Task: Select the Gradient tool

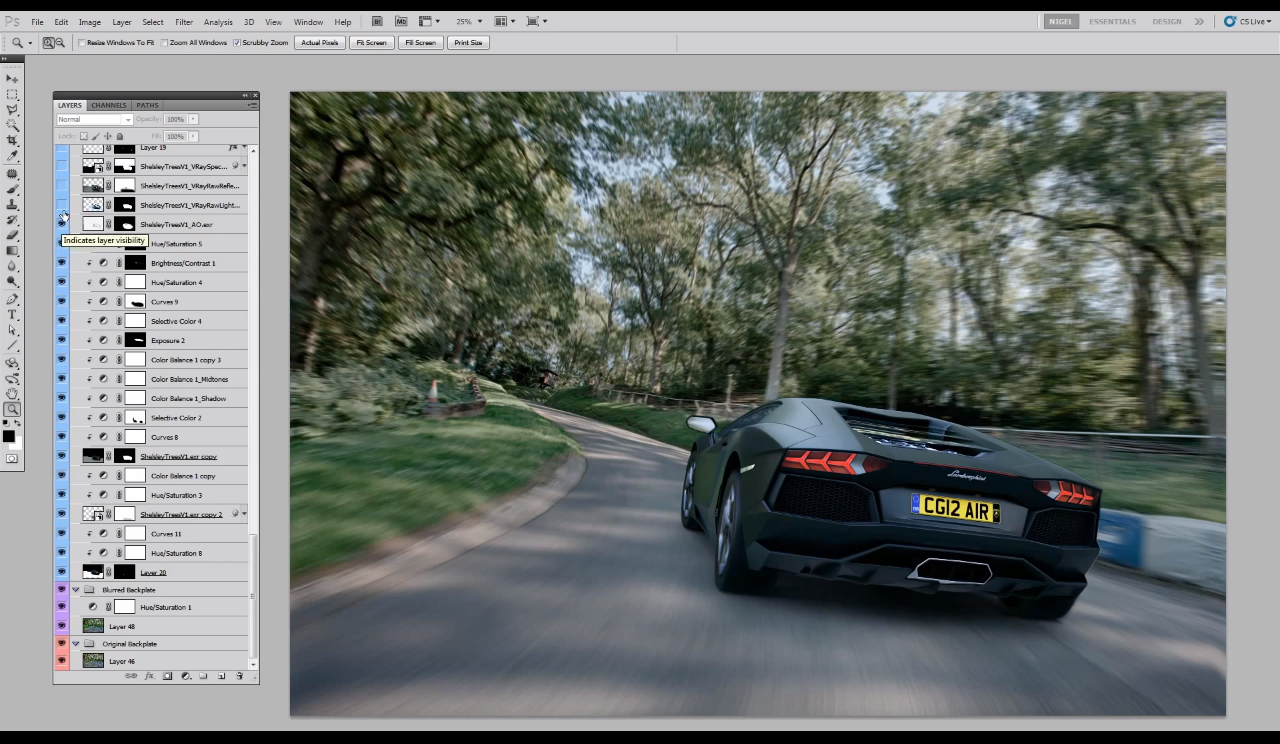Action: 12,250
